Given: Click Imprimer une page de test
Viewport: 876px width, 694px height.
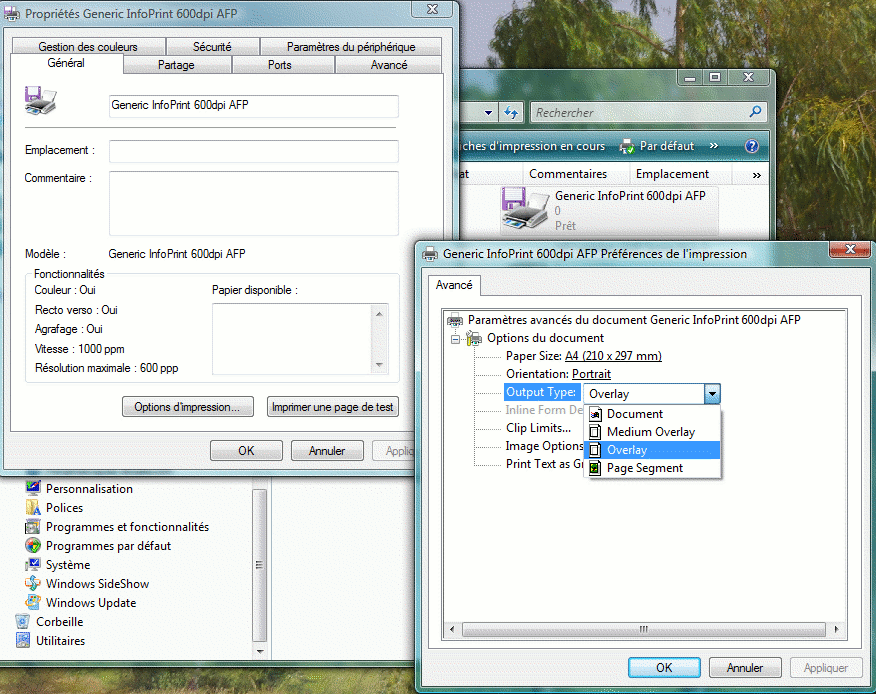Looking at the screenshot, I should (x=332, y=407).
